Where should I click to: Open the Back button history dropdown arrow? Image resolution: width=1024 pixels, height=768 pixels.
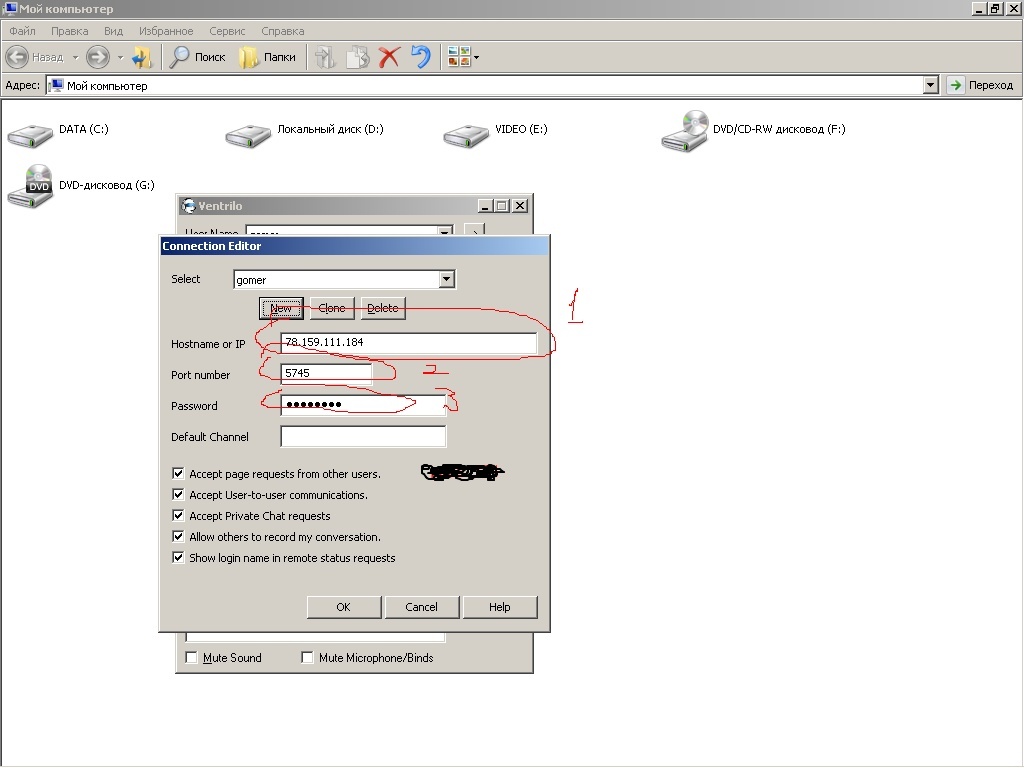click(75, 57)
